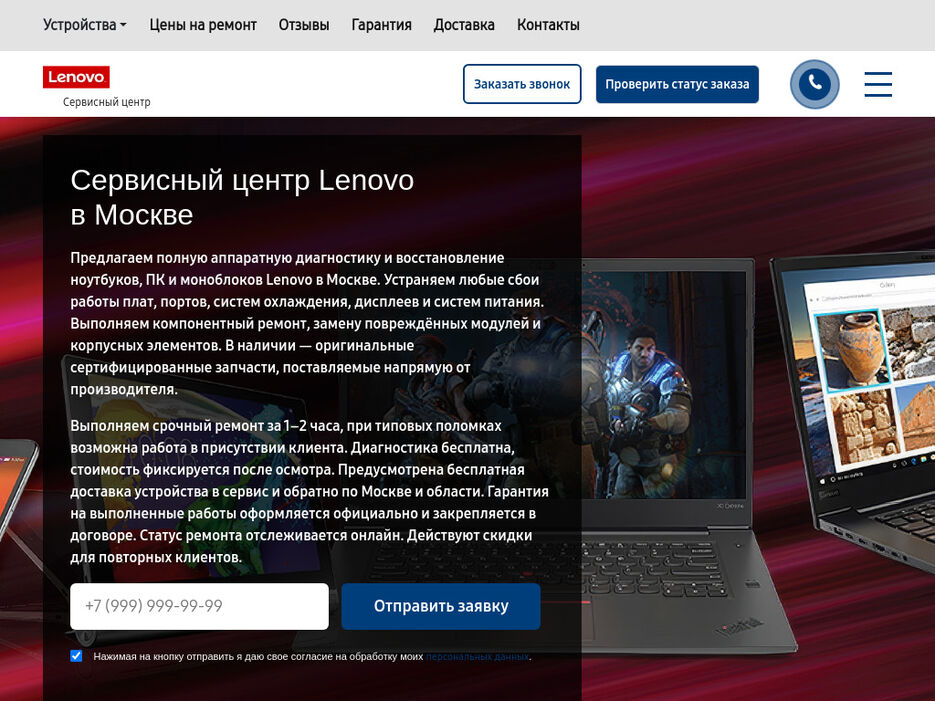Open the Устройства dropdown menu
This screenshot has width=935, height=701.
[x=84, y=25]
